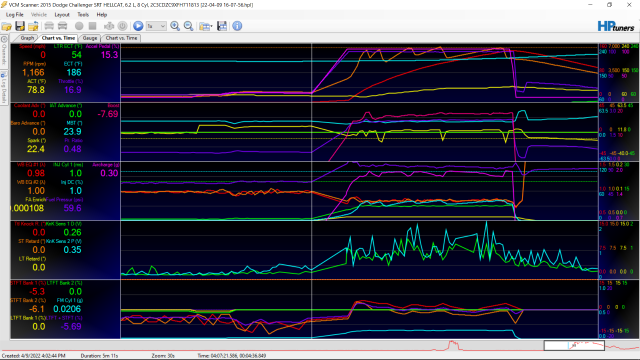
Task: Start log playback with the blue play button
Action: 138,26
